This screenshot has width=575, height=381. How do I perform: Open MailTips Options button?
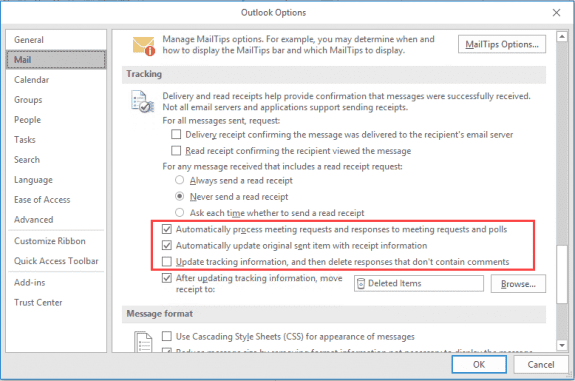coord(502,44)
